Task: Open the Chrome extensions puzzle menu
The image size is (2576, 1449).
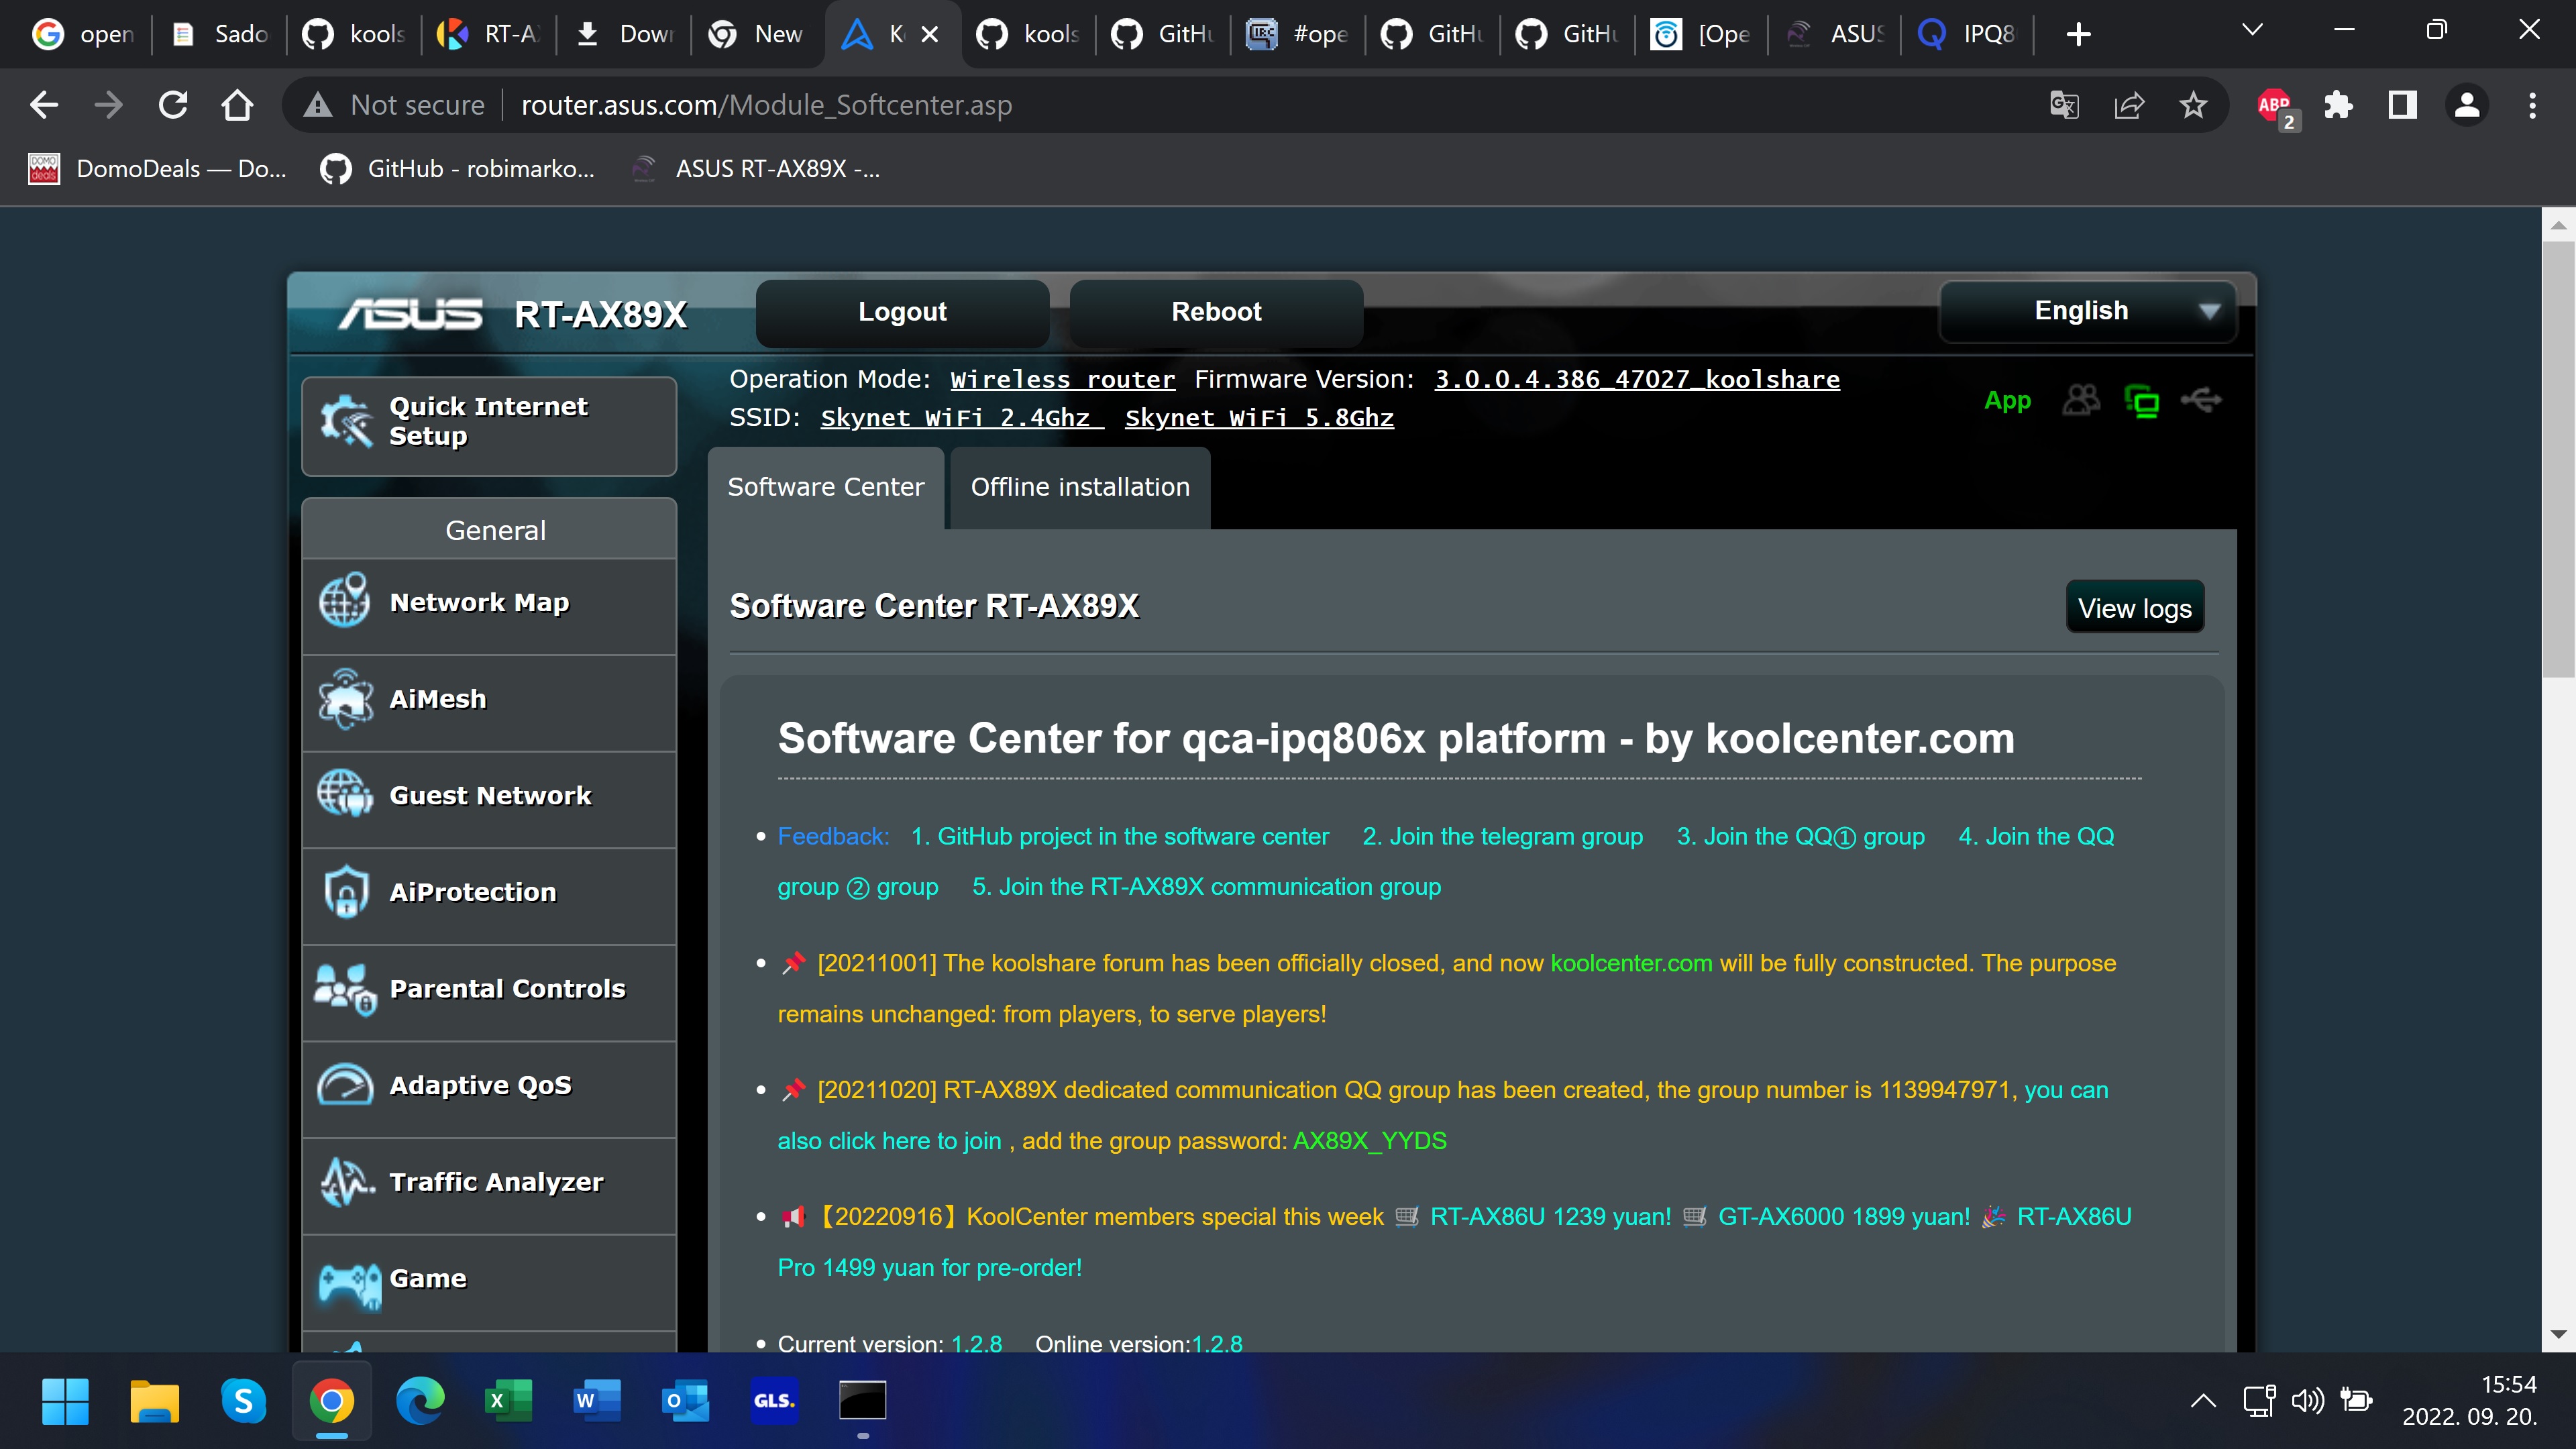Action: click(2338, 105)
